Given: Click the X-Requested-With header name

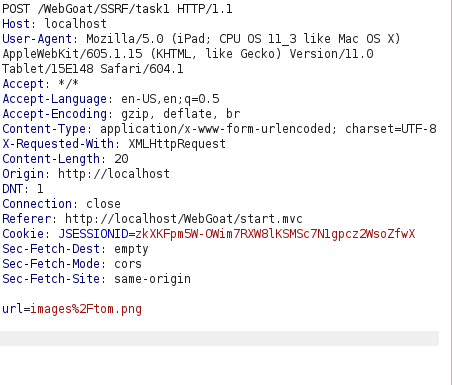Looking at the screenshot, I should tap(58, 144).
